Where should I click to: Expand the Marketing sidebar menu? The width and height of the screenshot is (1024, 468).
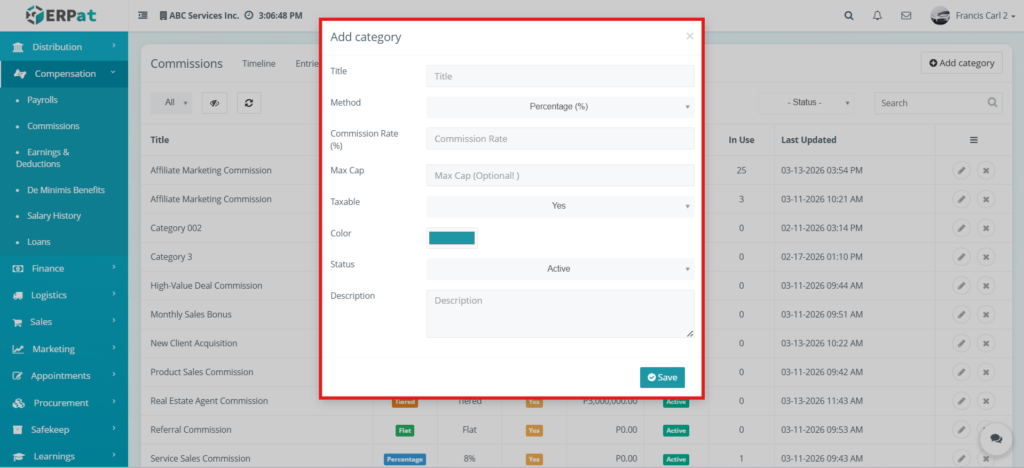coord(64,349)
